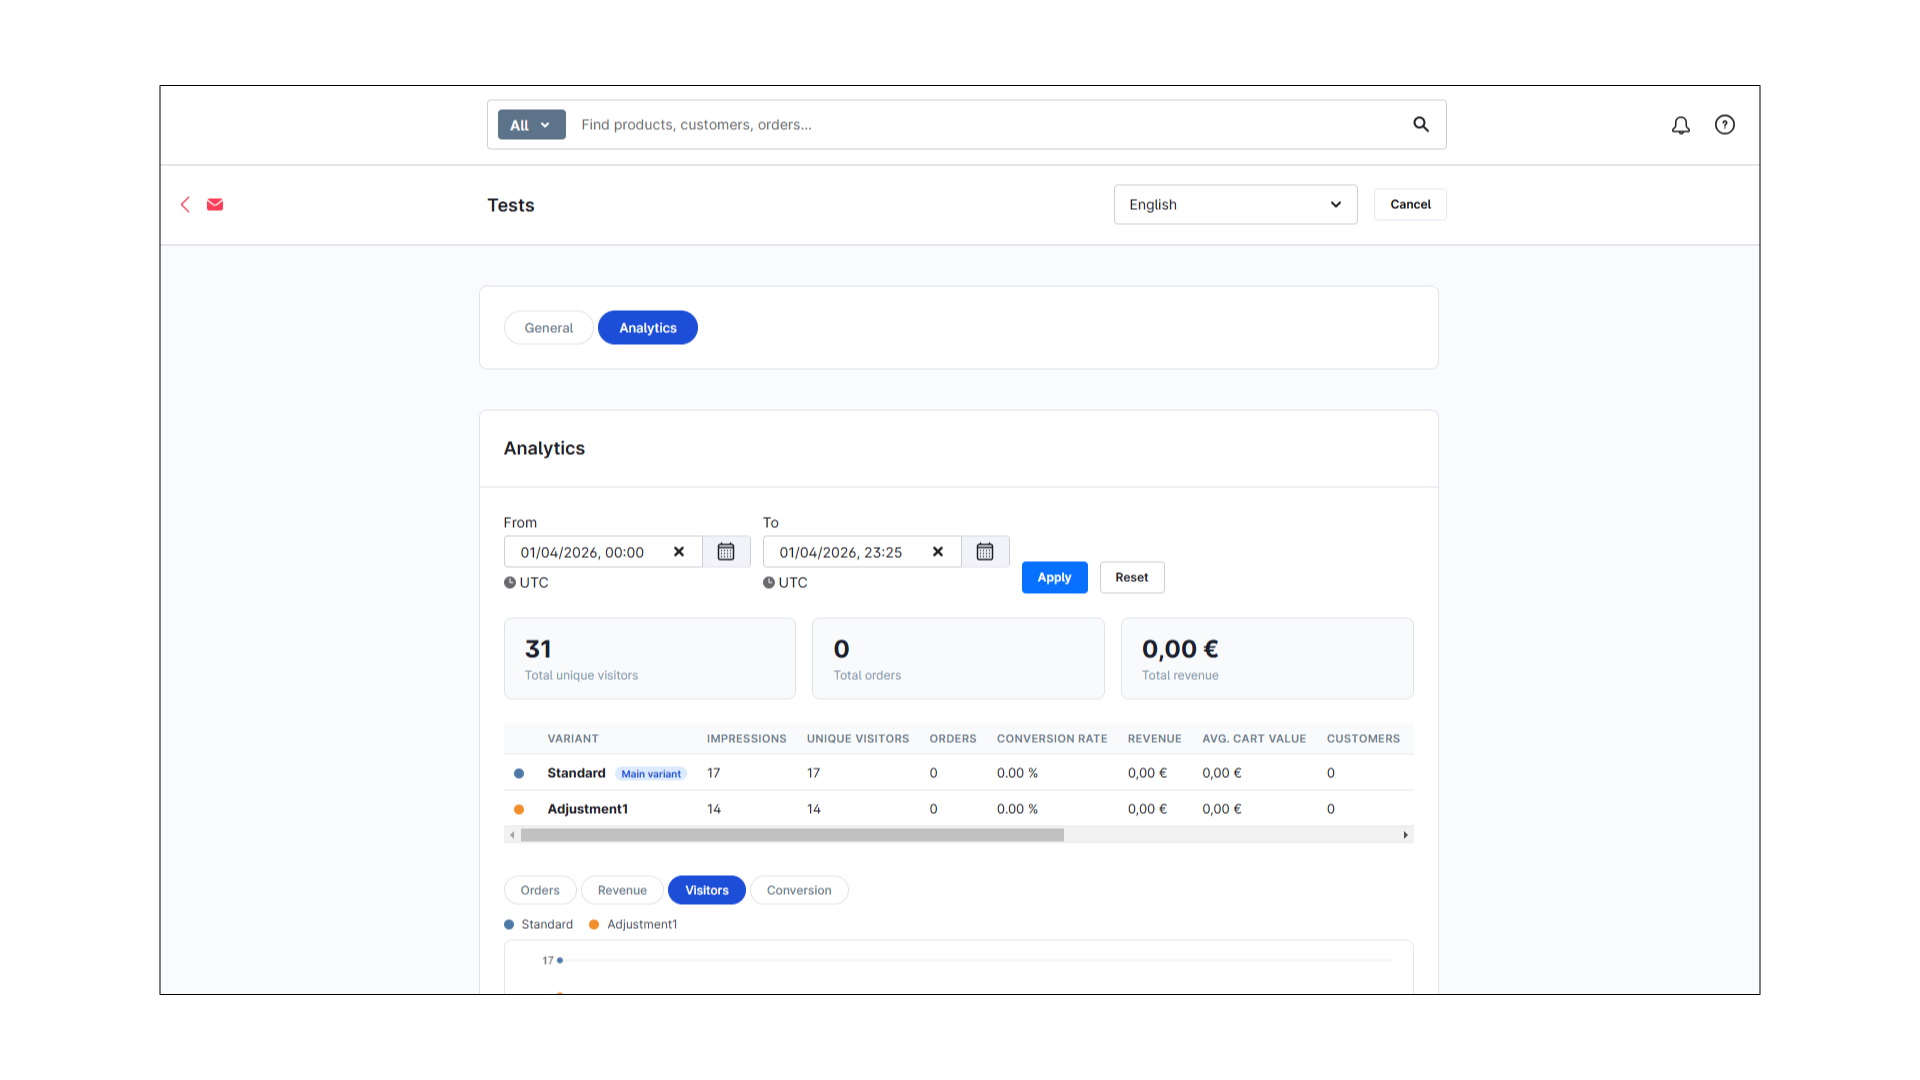Switch to the General tab
This screenshot has height=1080, width=1920.
tap(548, 327)
